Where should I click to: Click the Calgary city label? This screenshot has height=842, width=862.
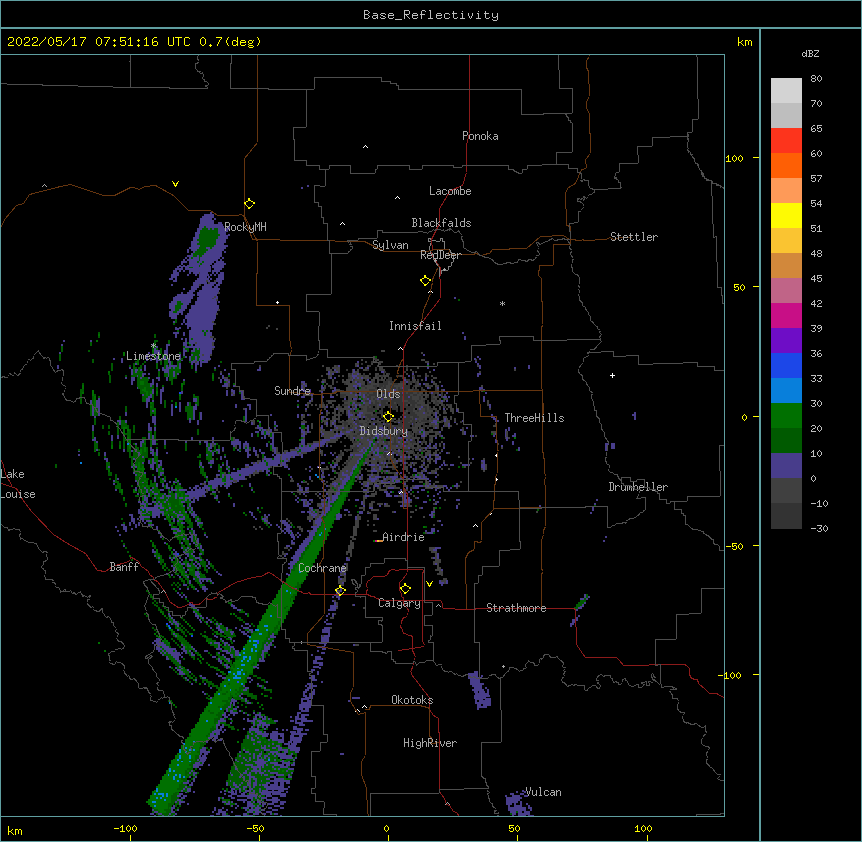click(x=399, y=603)
